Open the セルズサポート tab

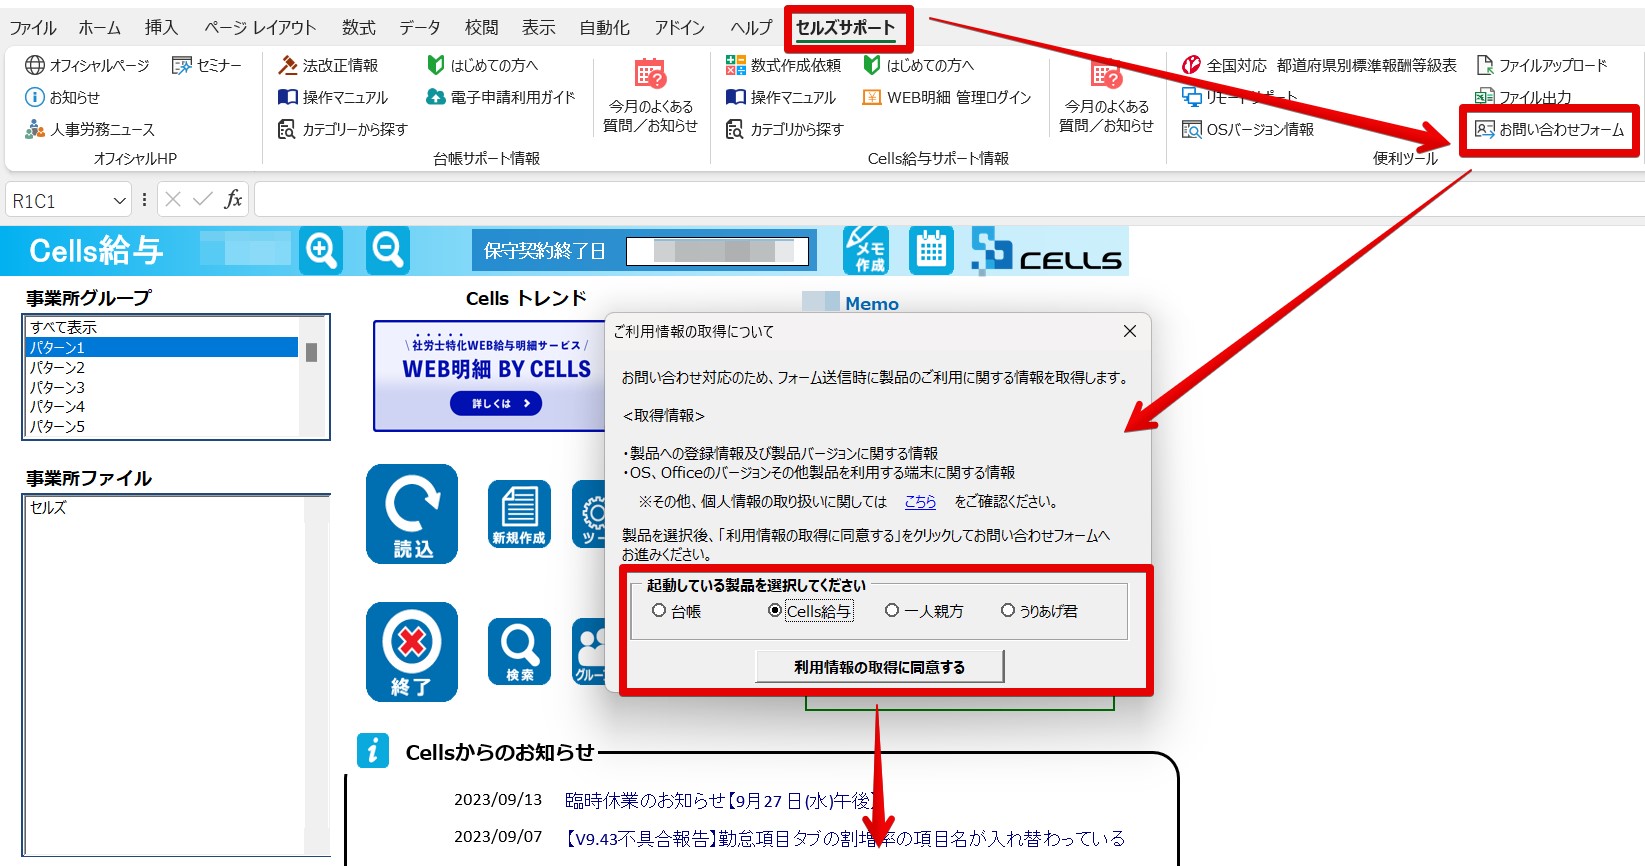(x=846, y=28)
